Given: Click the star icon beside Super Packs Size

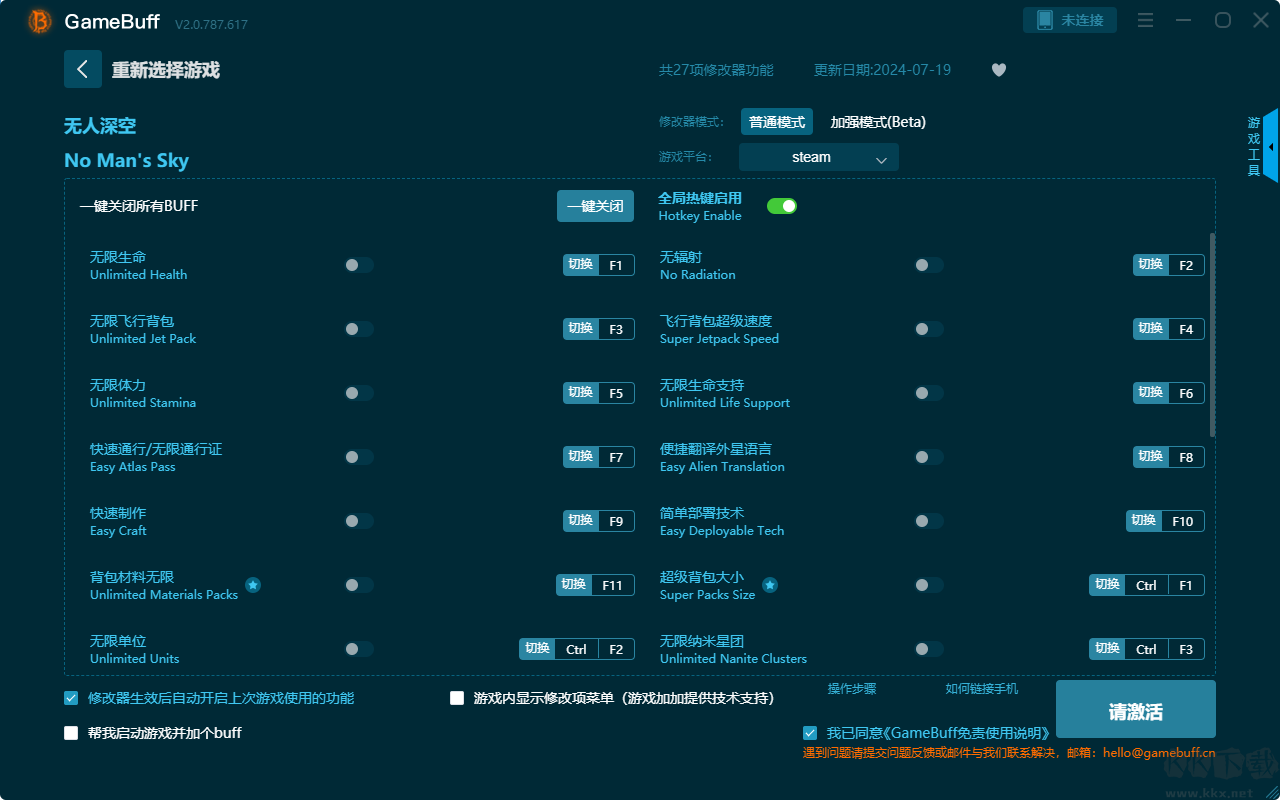Looking at the screenshot, I should tap(770, 585).
